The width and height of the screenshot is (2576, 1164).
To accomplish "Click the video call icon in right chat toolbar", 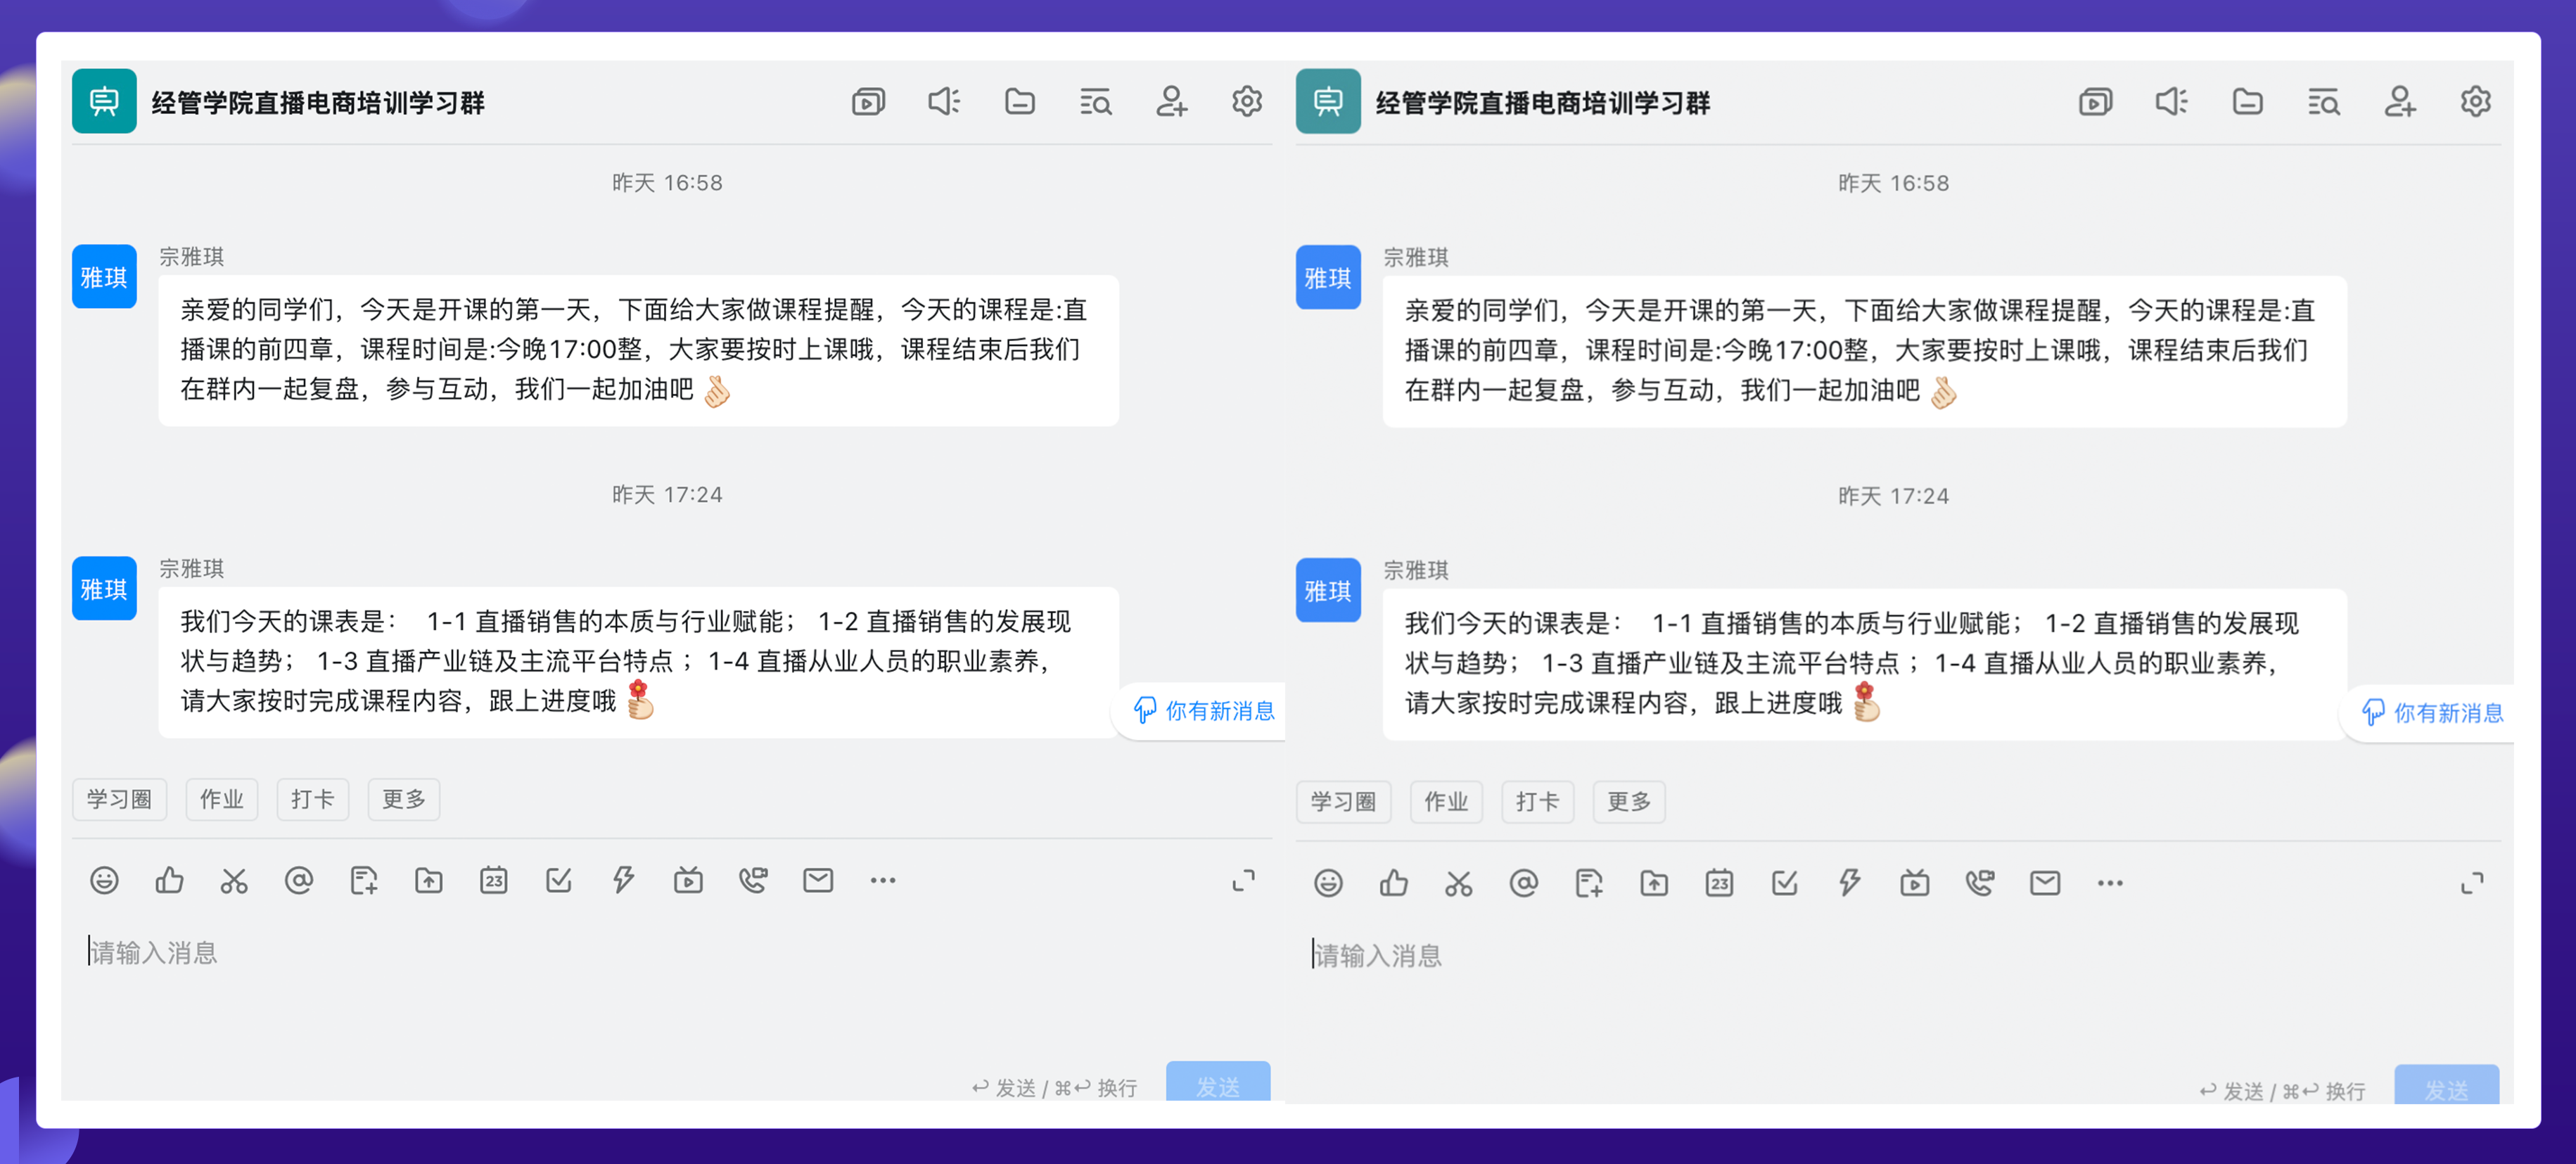I will pyautogui.click(x=1980, y=883).
